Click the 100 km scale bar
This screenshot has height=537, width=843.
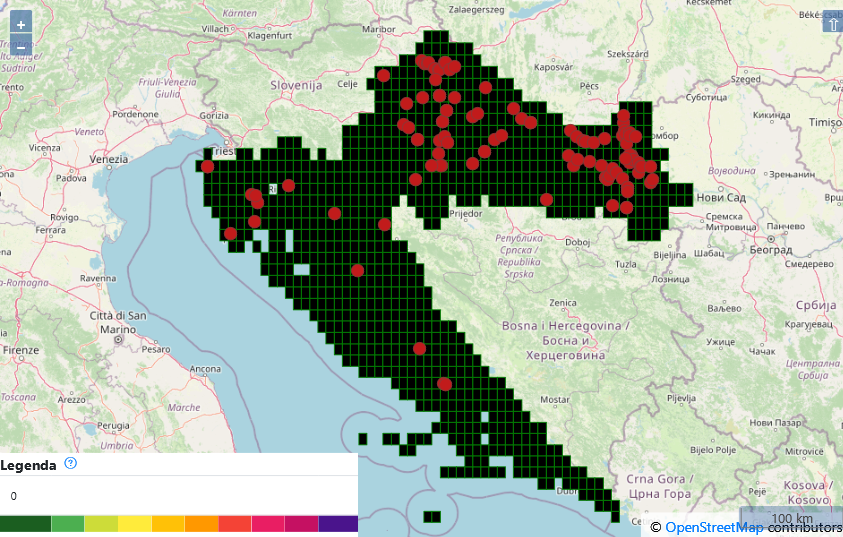pyautogui.click(x=790, y=519)
